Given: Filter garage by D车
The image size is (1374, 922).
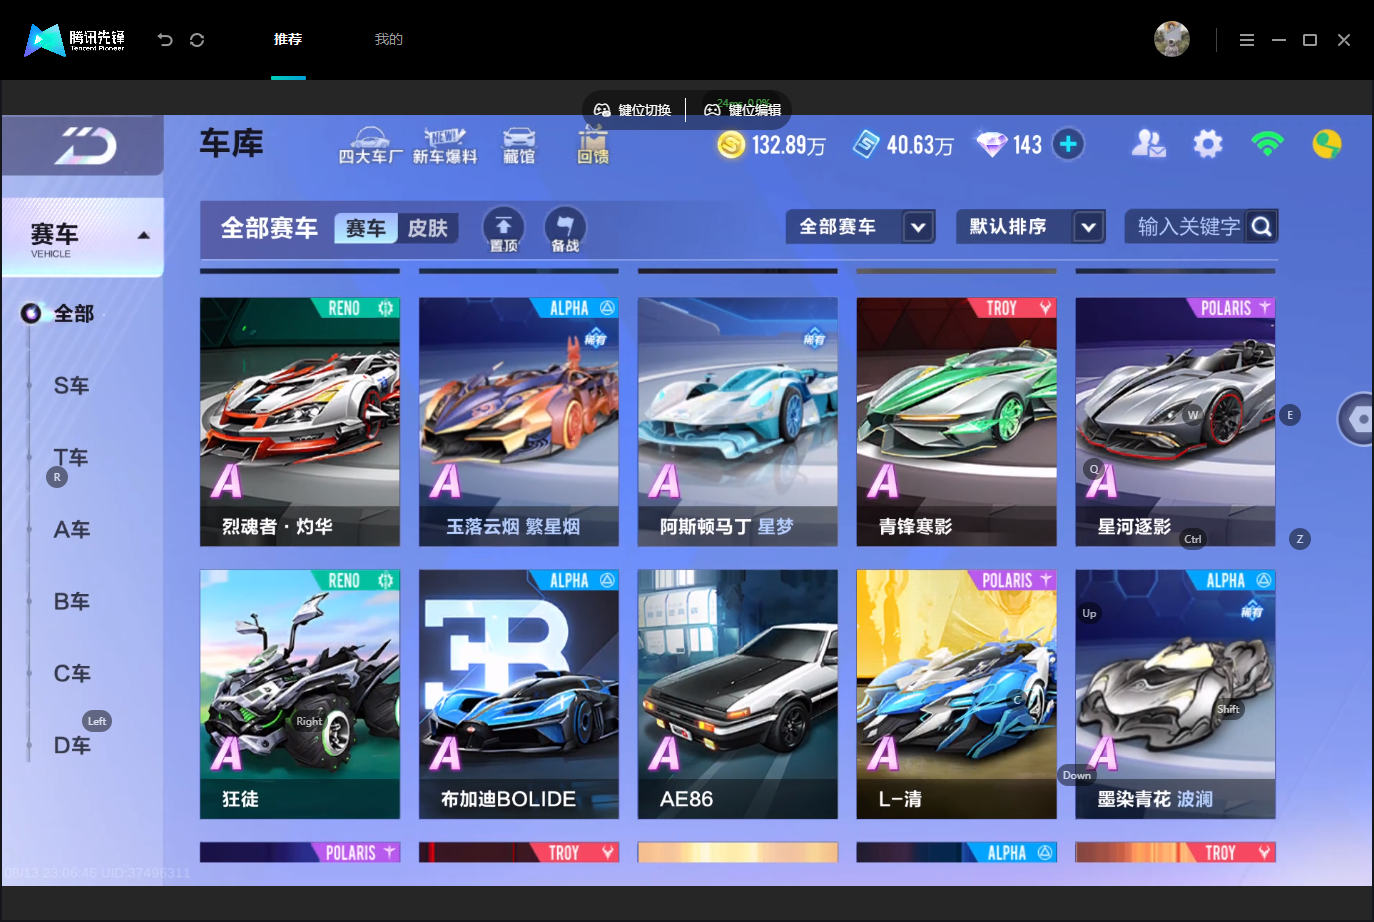Looking at the screenshot, I should coord(71,746).
